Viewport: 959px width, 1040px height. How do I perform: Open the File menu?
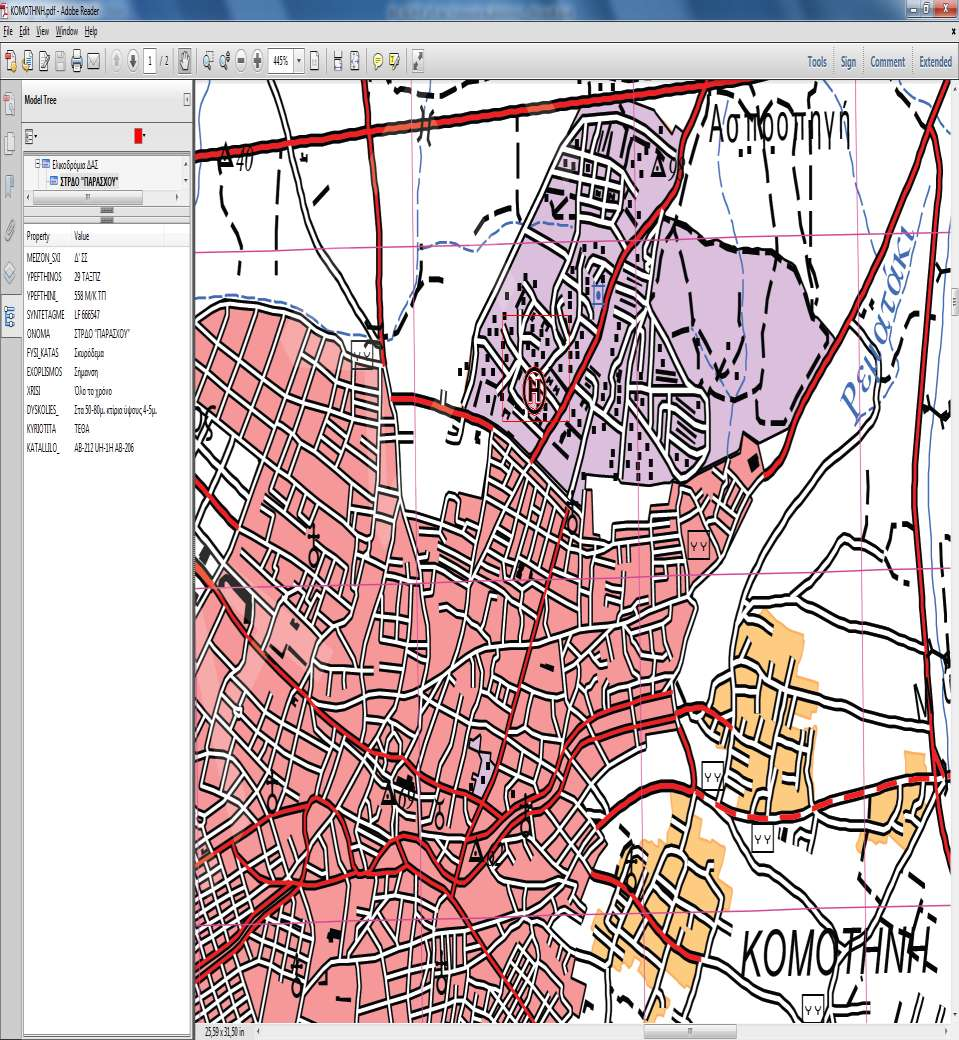point(8,31)
